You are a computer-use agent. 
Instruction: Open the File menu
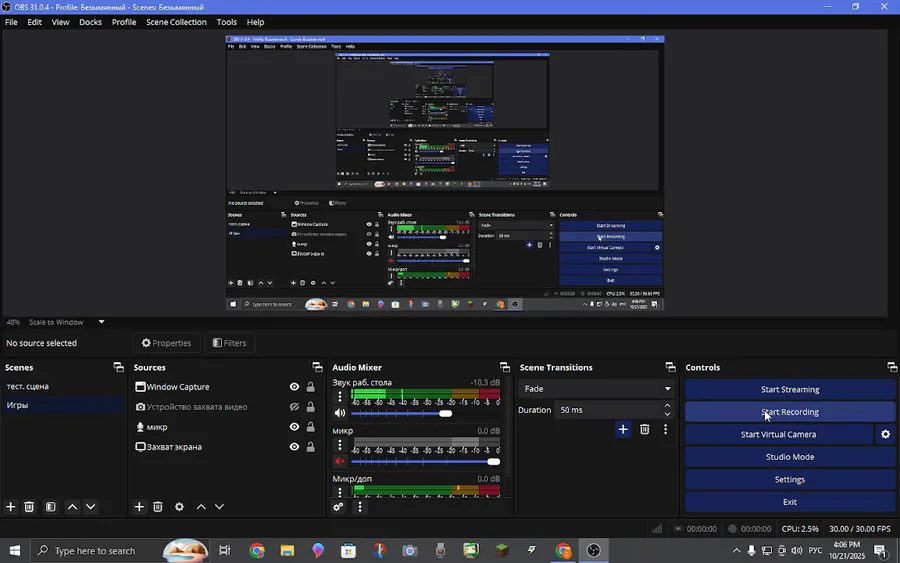point(11,22)
